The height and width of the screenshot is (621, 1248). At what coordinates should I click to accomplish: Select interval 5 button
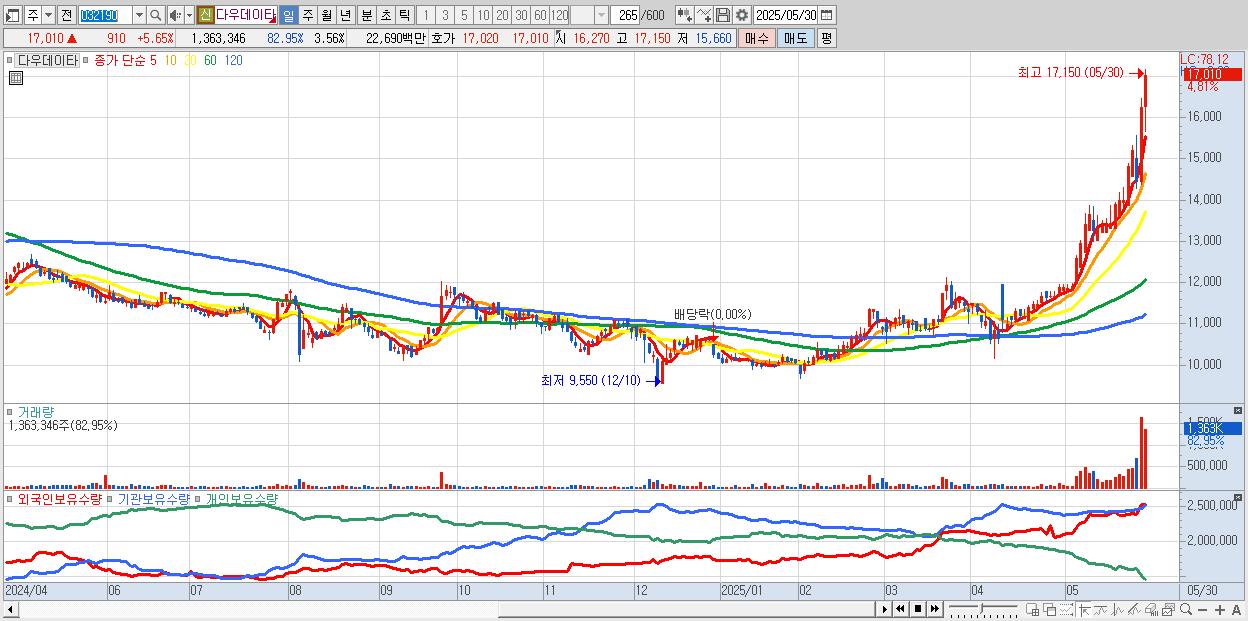coord(463,15)
